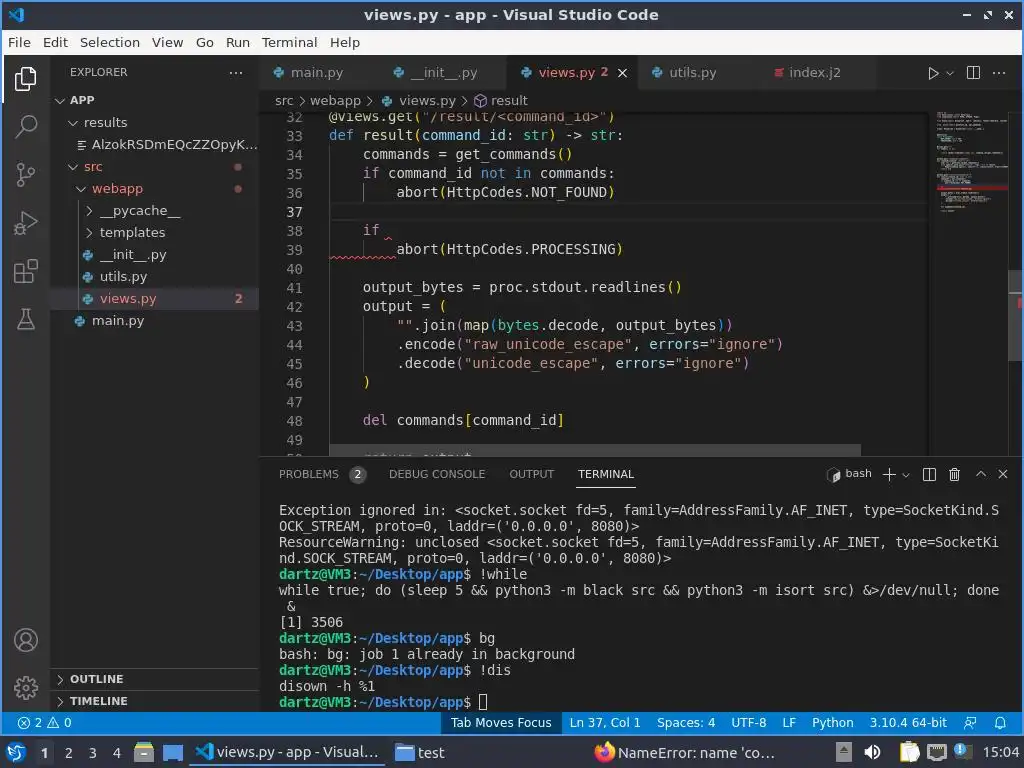The height and width of the screenshot is (768, 1024).
Task: Open the File menu
Action: 19,42
